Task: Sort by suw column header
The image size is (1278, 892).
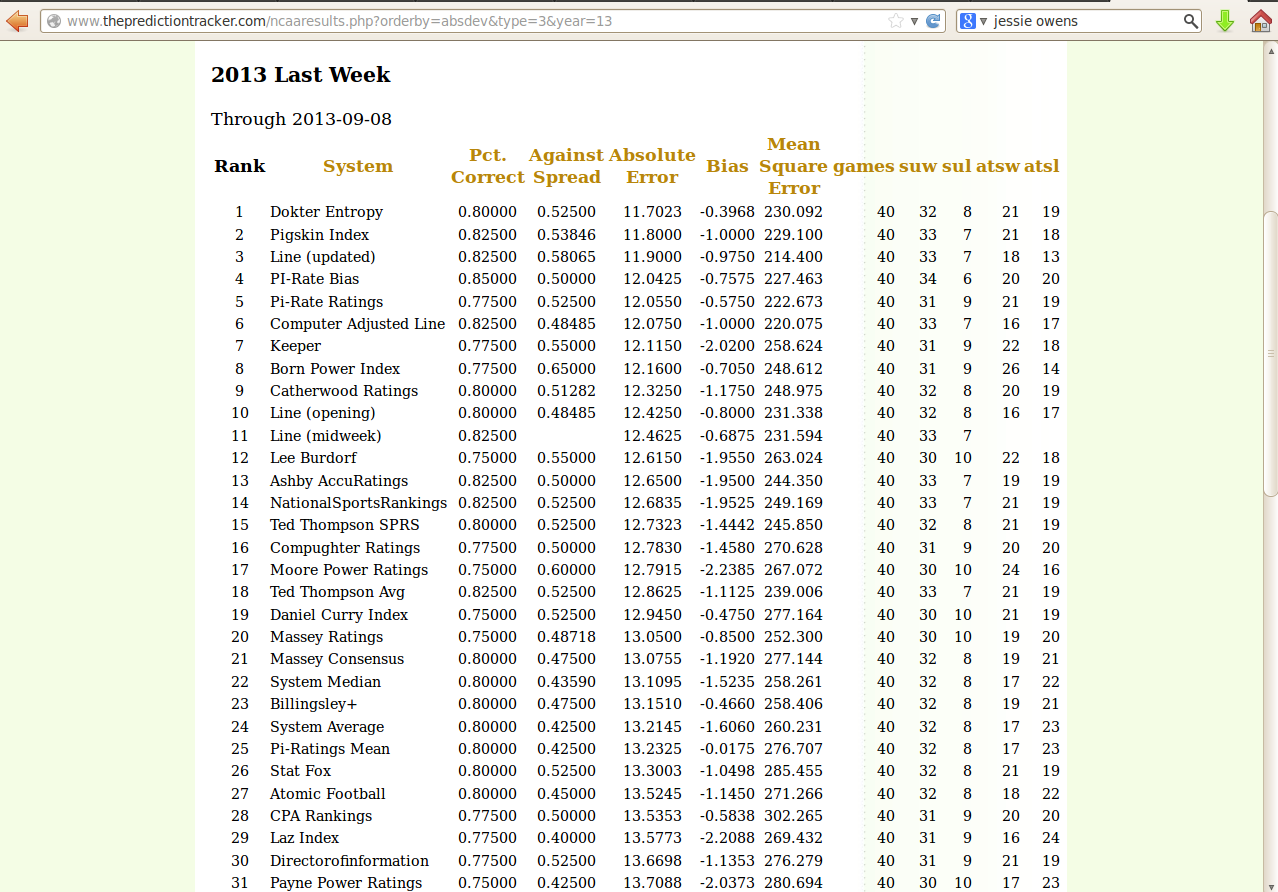Action: pos(918,166)
